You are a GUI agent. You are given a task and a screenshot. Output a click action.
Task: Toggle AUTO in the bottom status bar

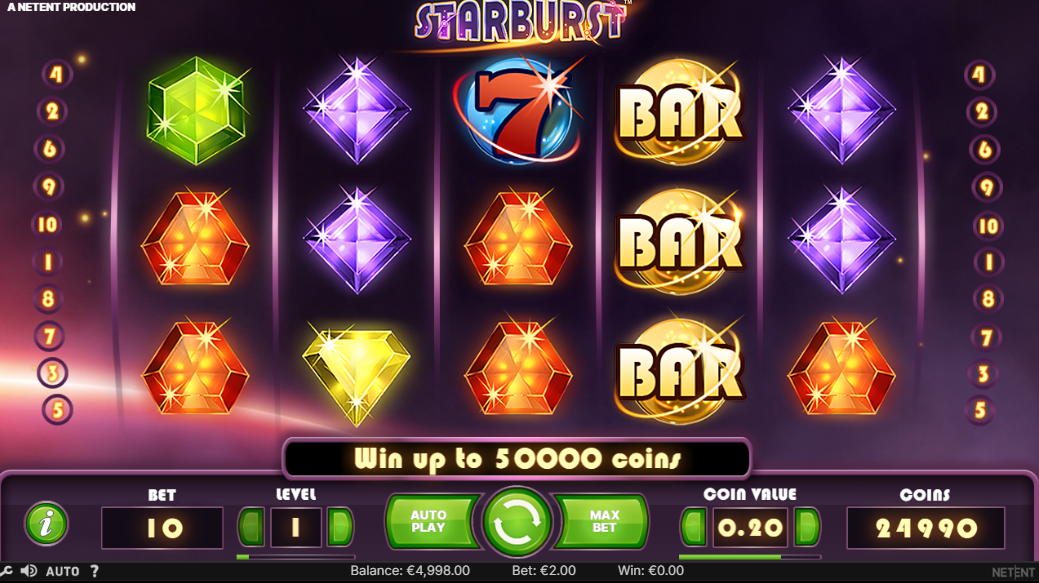point(62,571)
